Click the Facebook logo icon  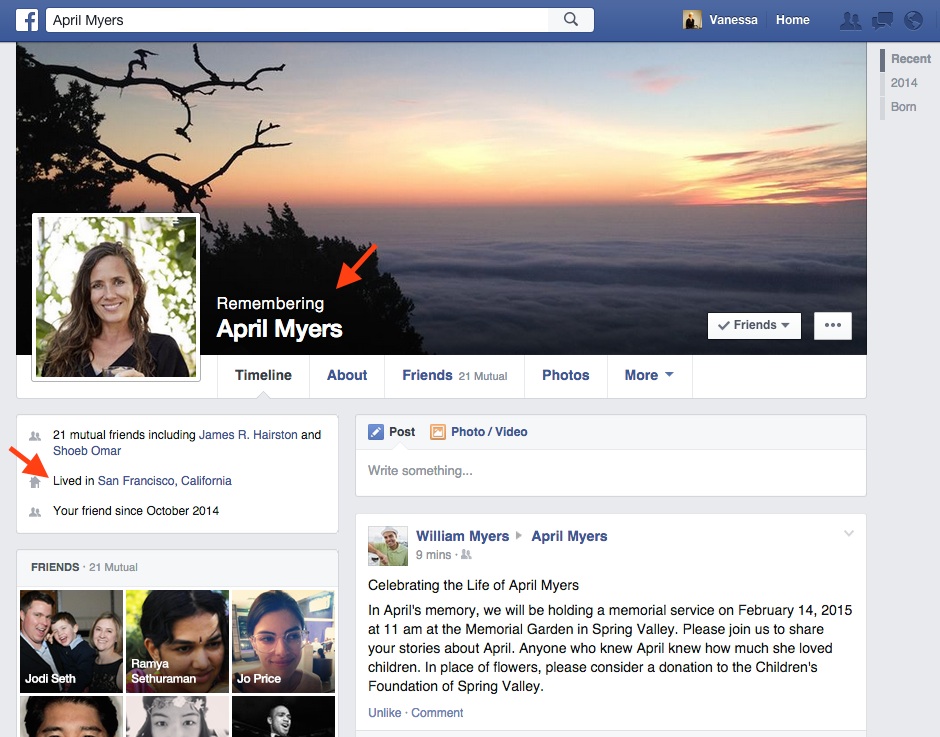[x=26, y=20]
